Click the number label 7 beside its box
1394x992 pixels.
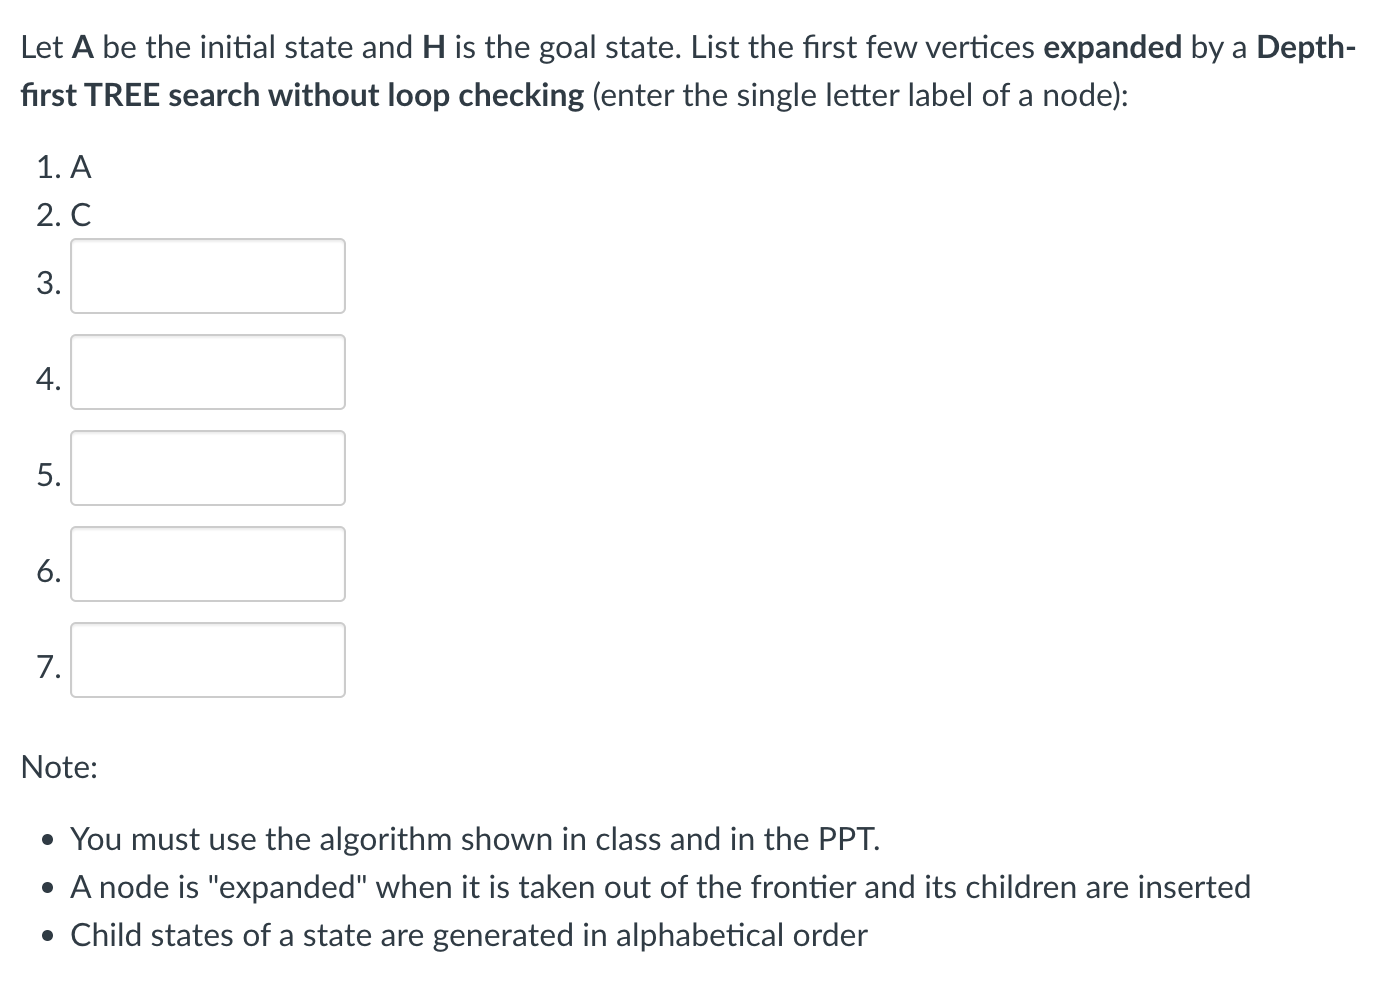coord(48,669)
